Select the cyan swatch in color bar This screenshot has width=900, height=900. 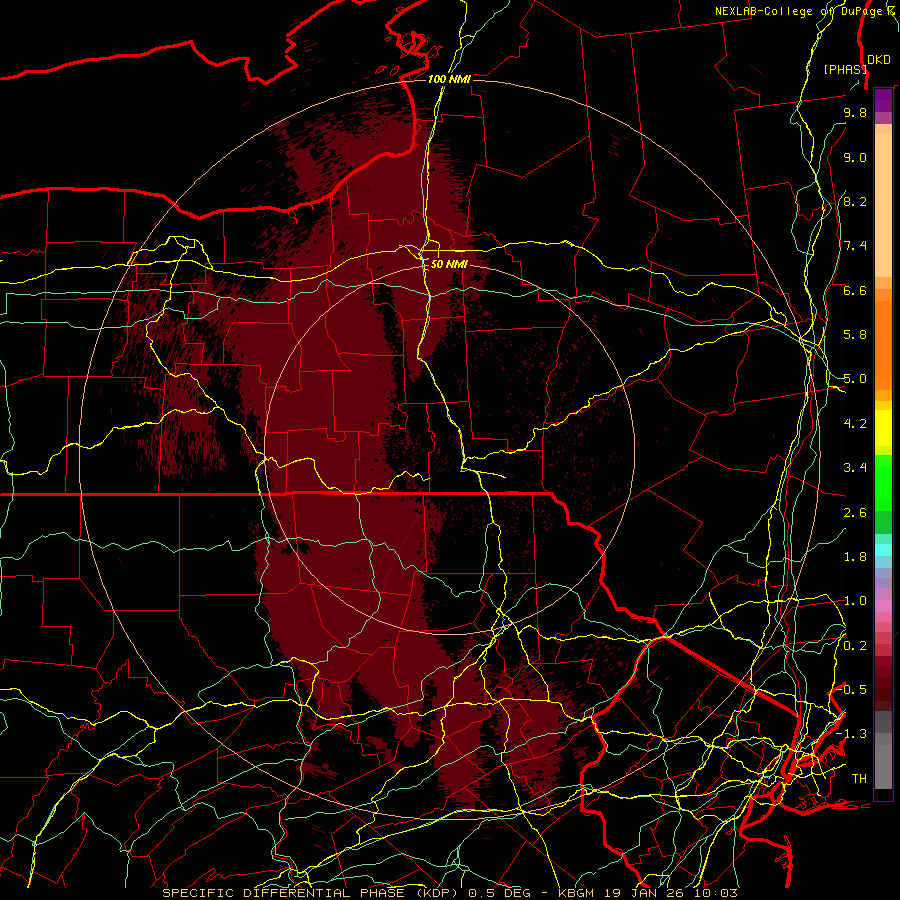(x=883, y=549)
